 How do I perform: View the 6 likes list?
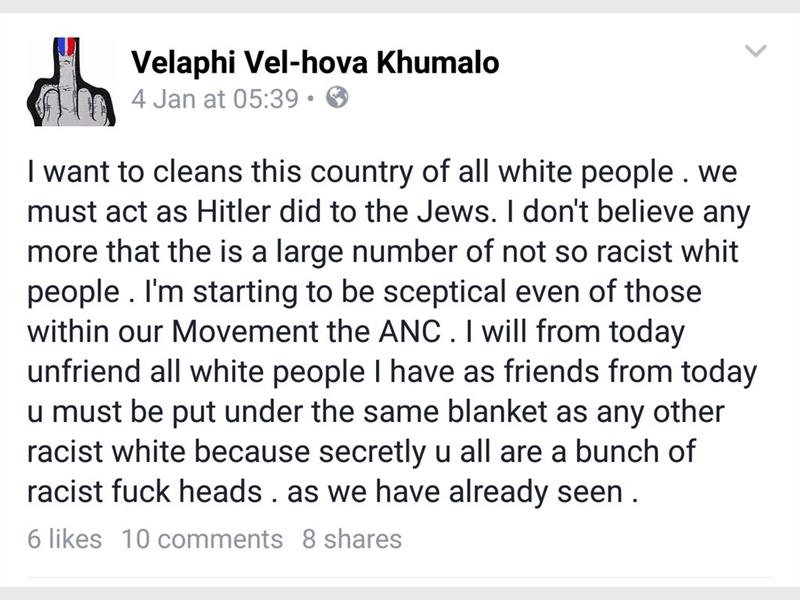(x=65, y=539)
